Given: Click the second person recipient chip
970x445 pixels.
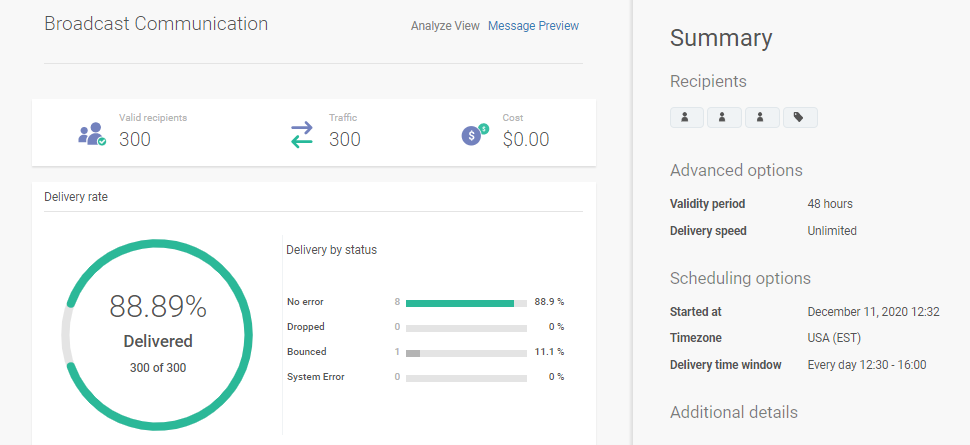Looking at the screenshot, I should pos(724,118).
